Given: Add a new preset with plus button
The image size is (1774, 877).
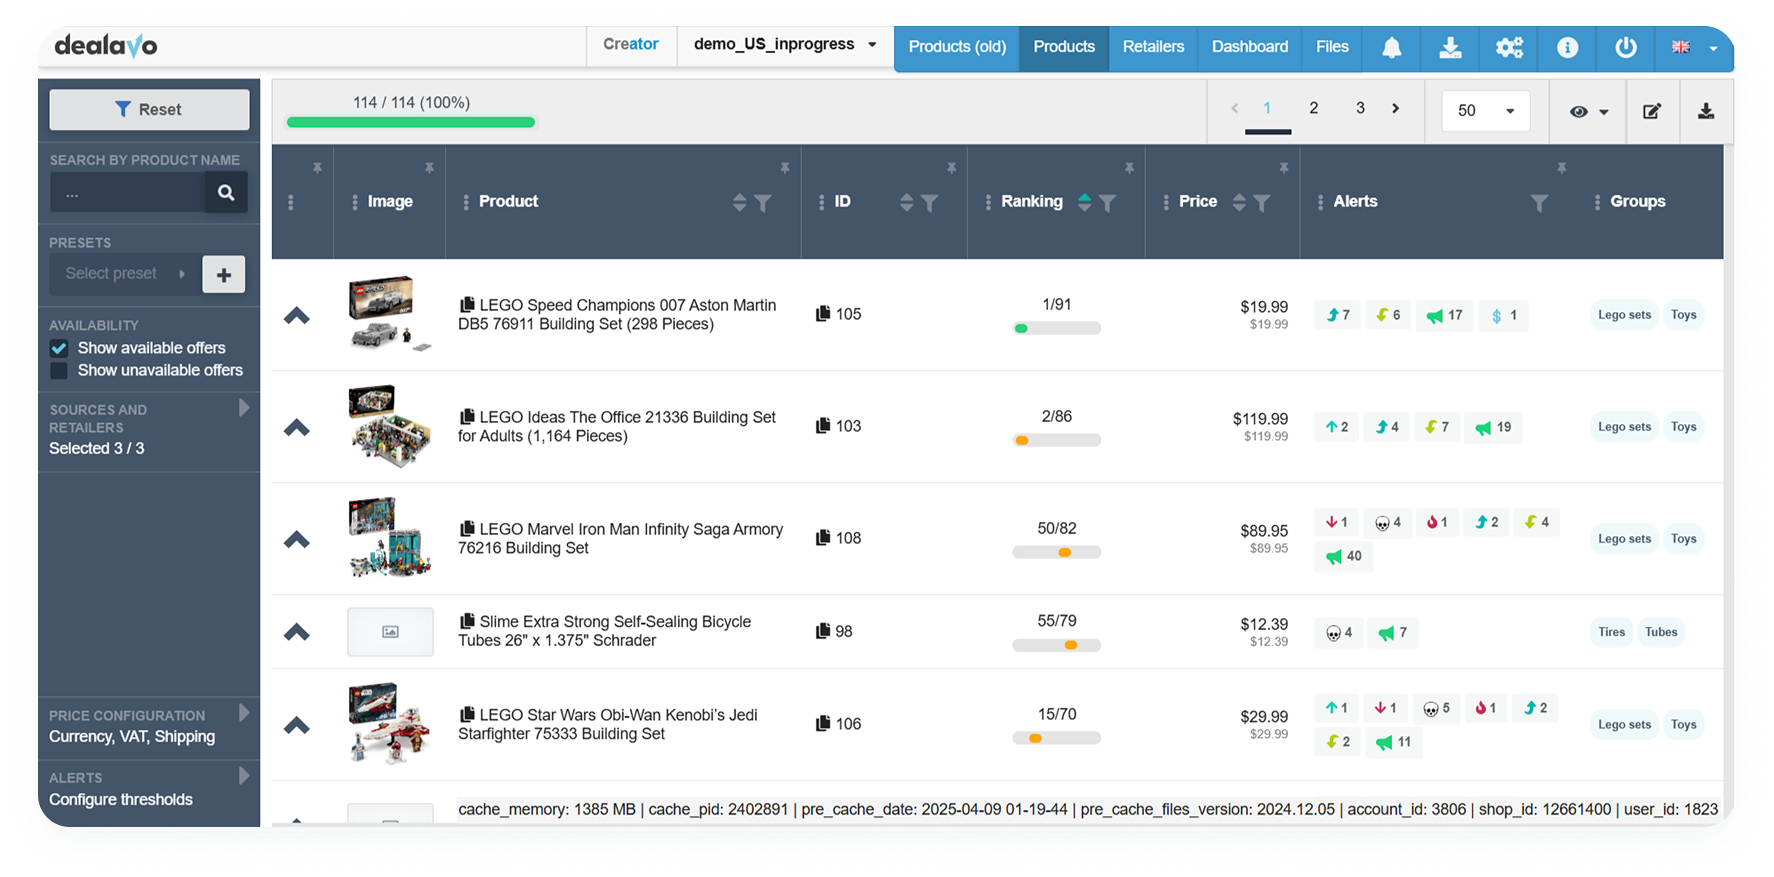Looking at the screenshot, I should (x=224, y=274).
